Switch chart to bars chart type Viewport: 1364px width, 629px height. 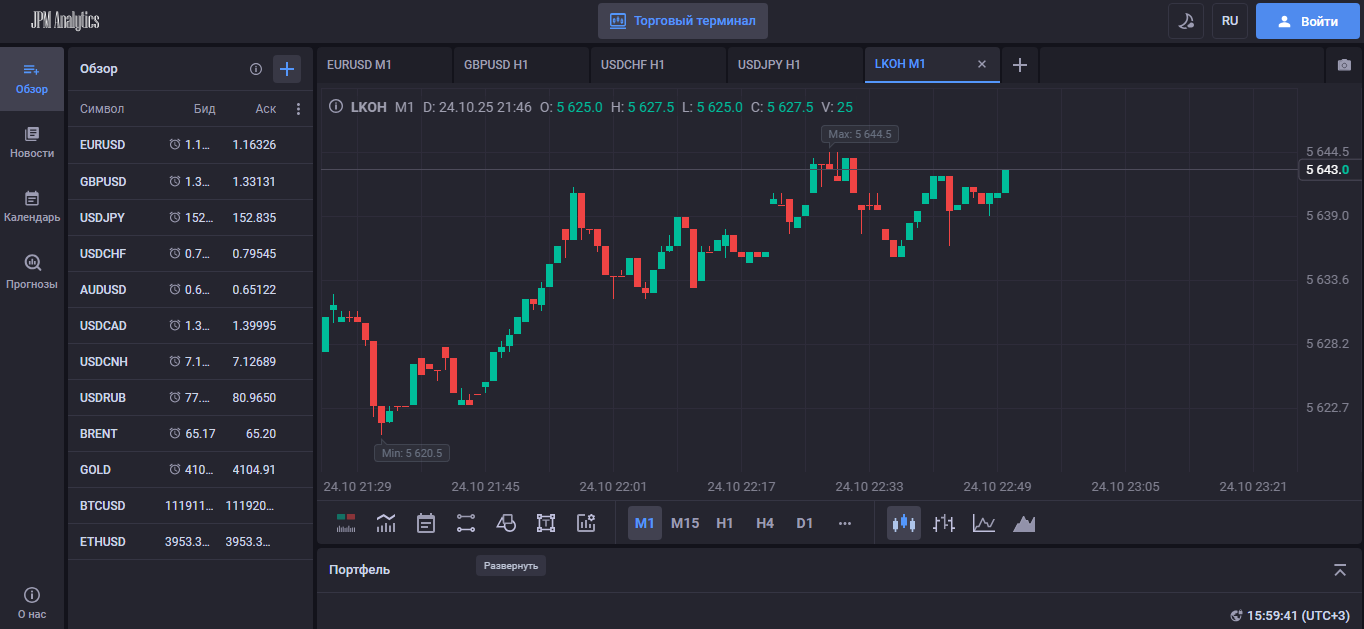tap(944, 523)
